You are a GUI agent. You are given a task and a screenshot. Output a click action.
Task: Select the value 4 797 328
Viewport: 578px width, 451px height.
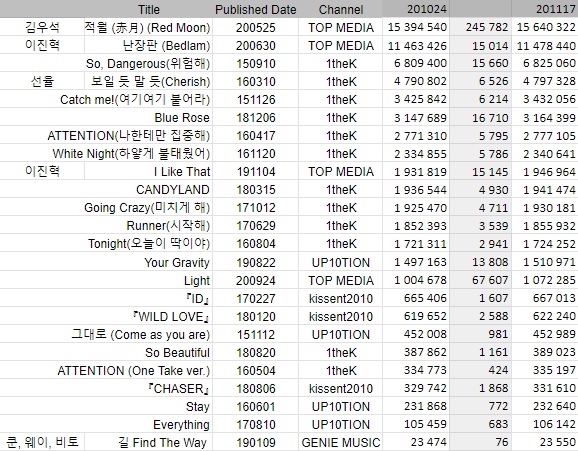(x=545, y=81)
